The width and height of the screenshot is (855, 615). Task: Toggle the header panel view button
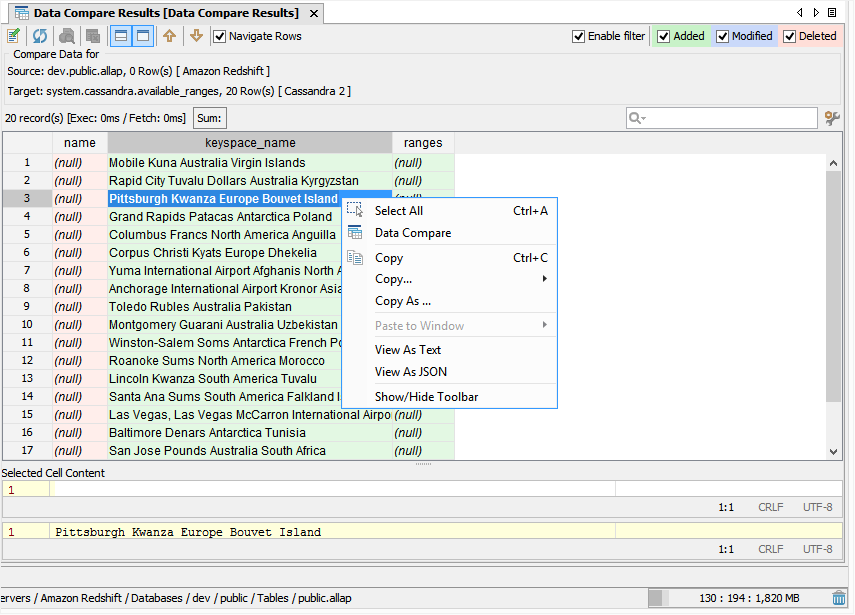[121, 36]
